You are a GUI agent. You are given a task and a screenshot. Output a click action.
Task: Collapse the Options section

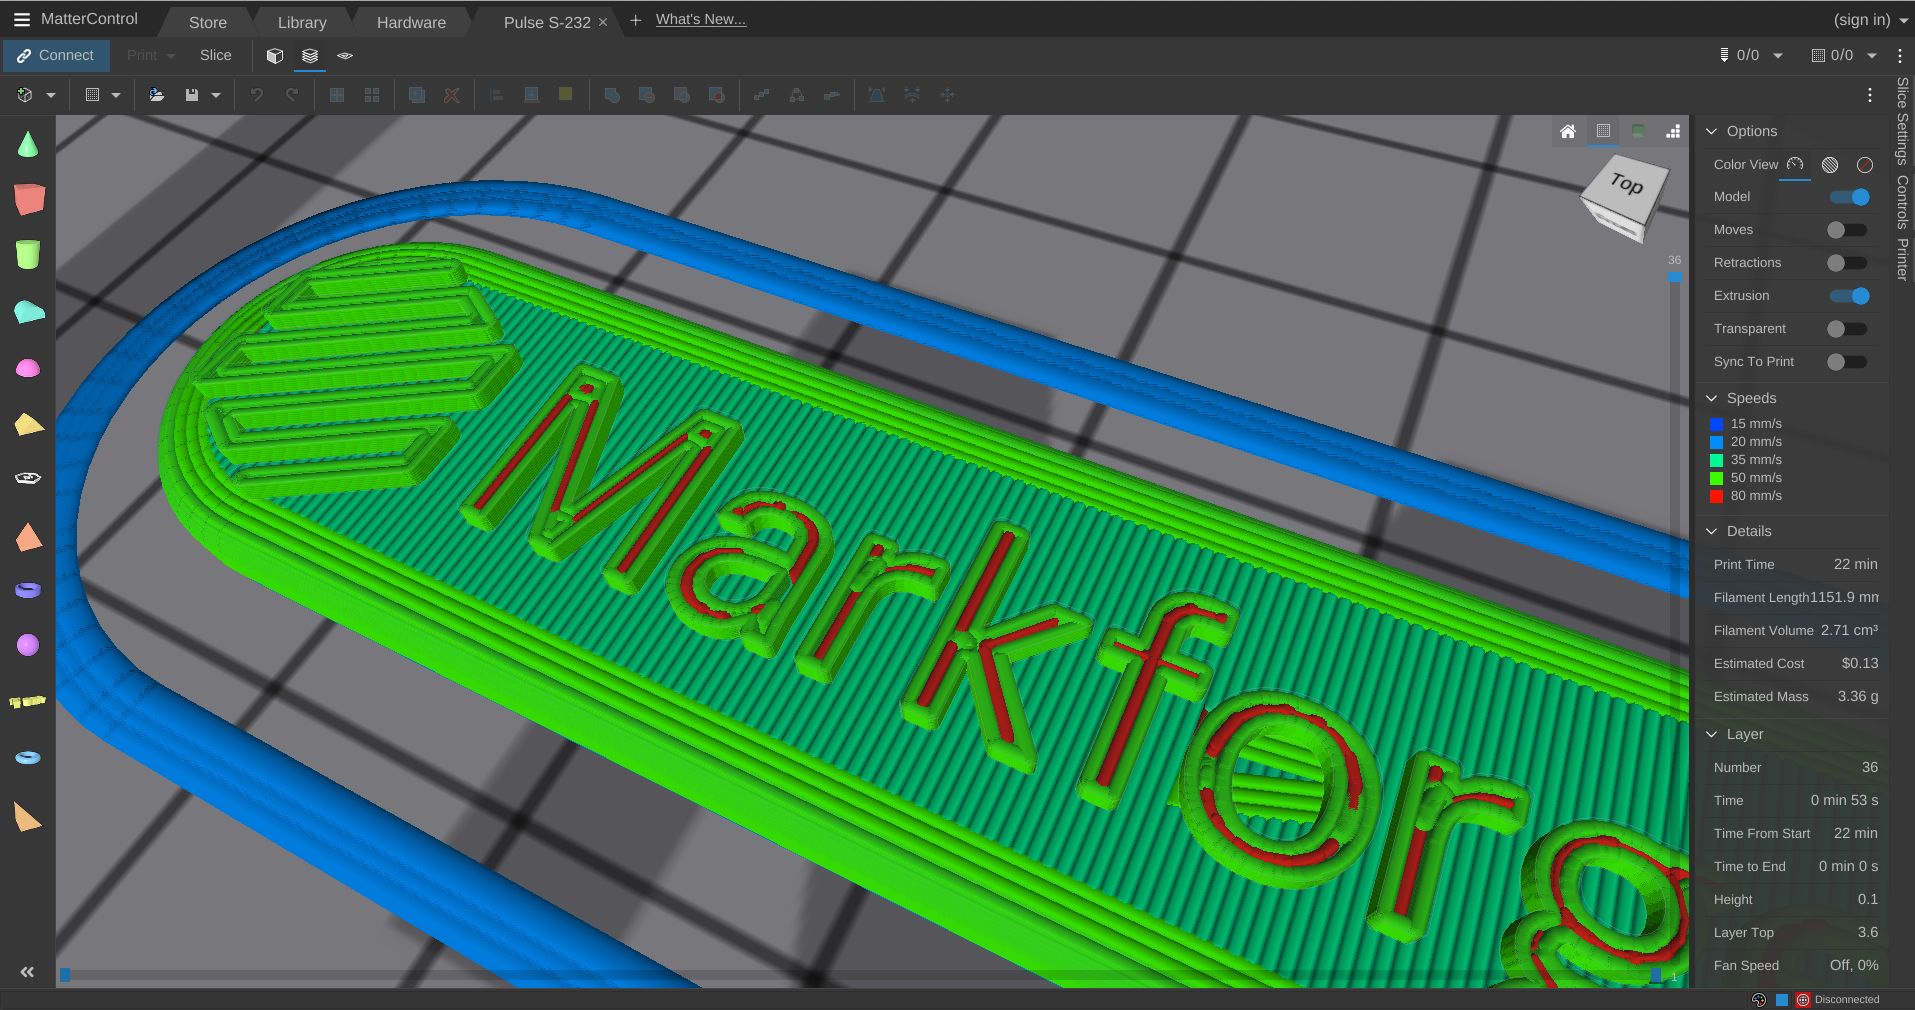(x=1711, y=131)
